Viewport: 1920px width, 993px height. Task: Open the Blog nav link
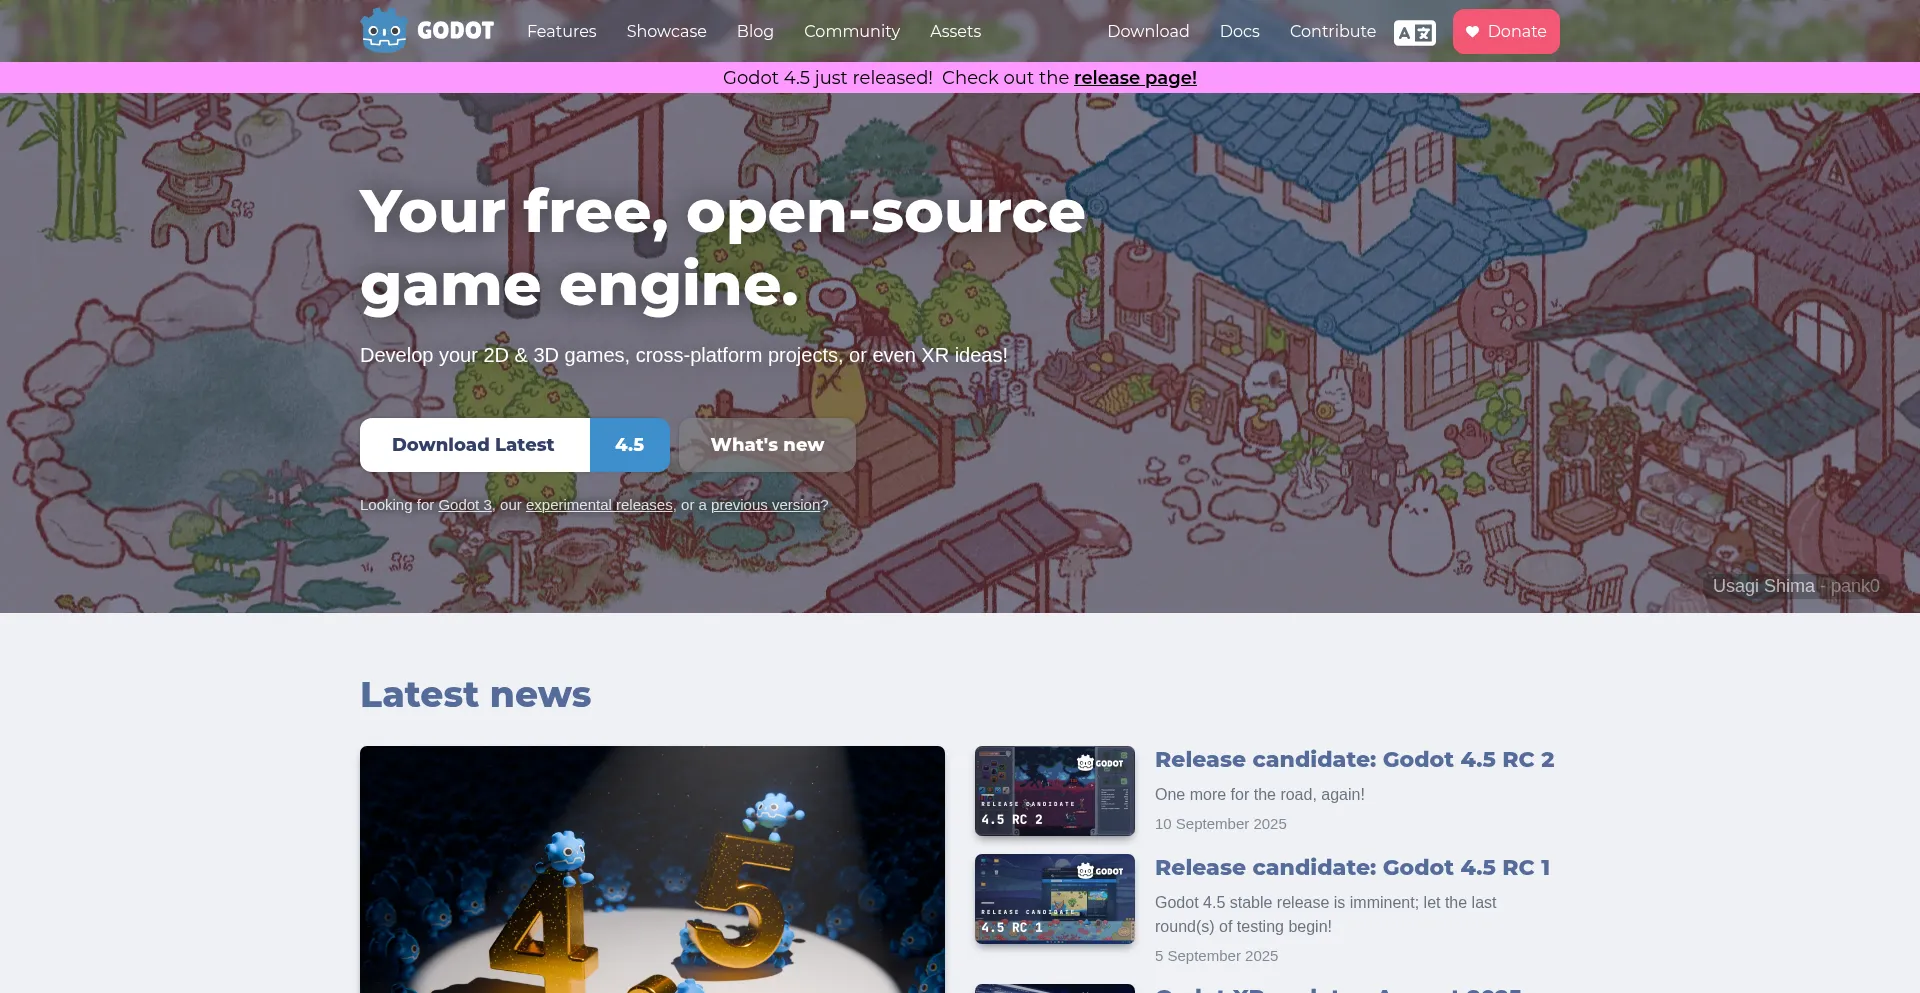coord(755,31)
